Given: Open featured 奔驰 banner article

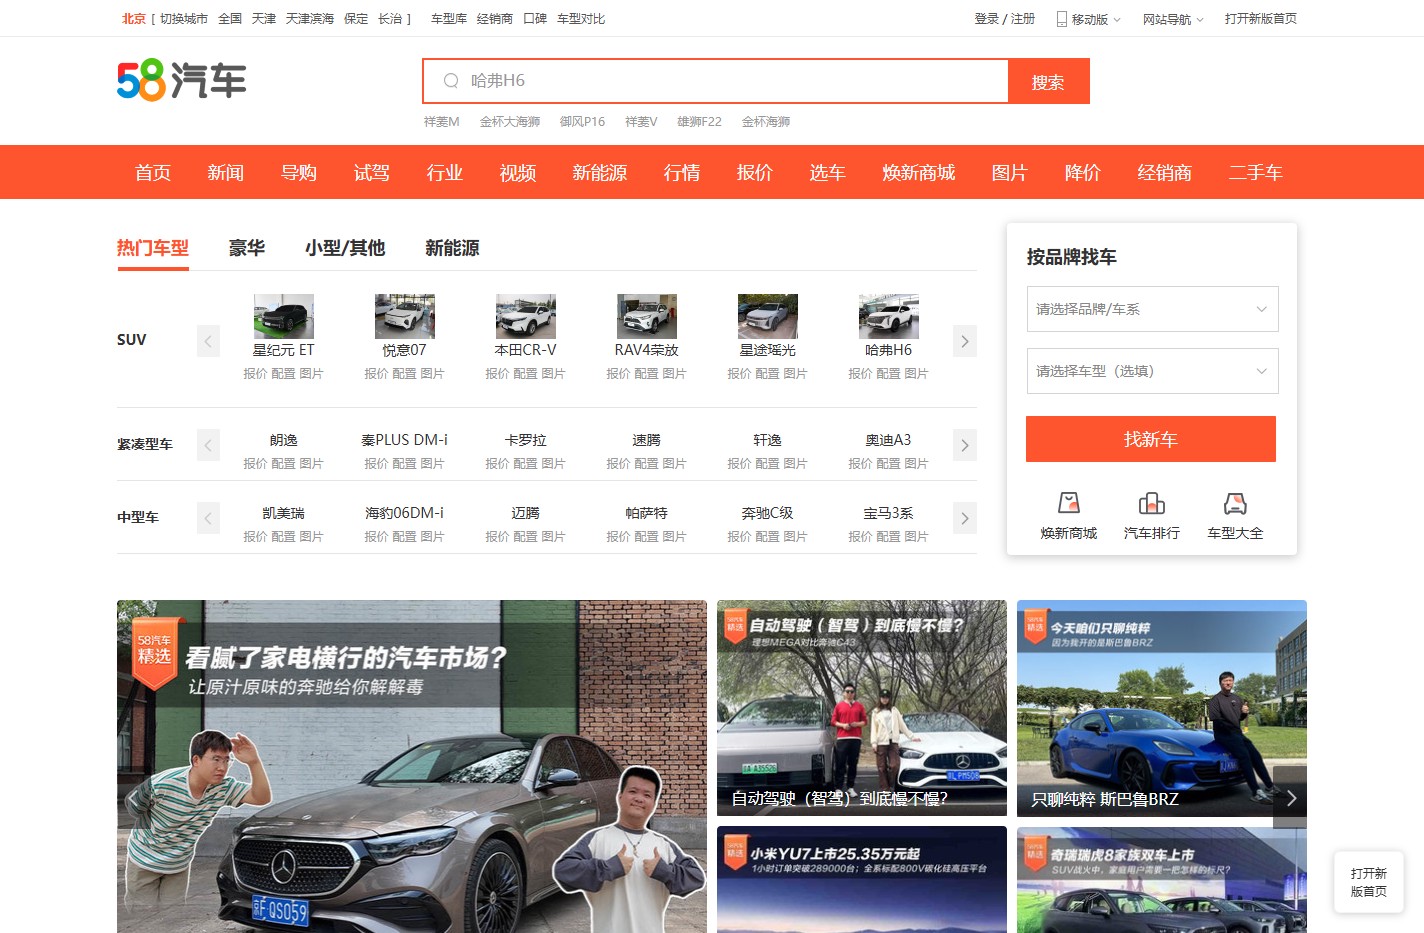Looking at the screenshot, I should point(412,767).
